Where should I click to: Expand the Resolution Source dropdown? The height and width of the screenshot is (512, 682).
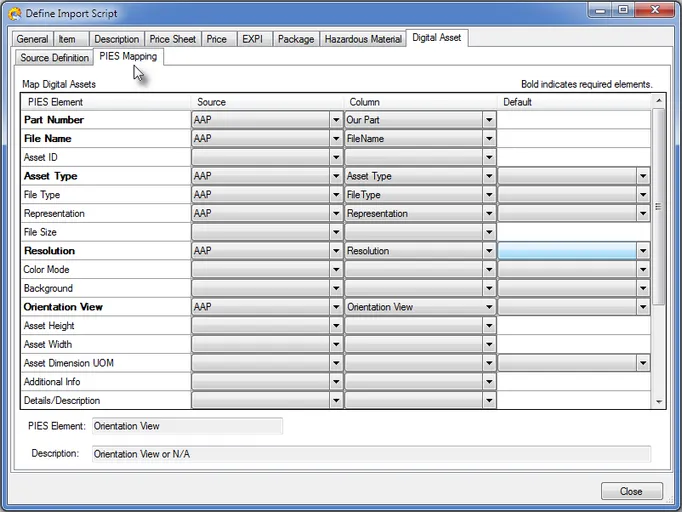point(336,251)
